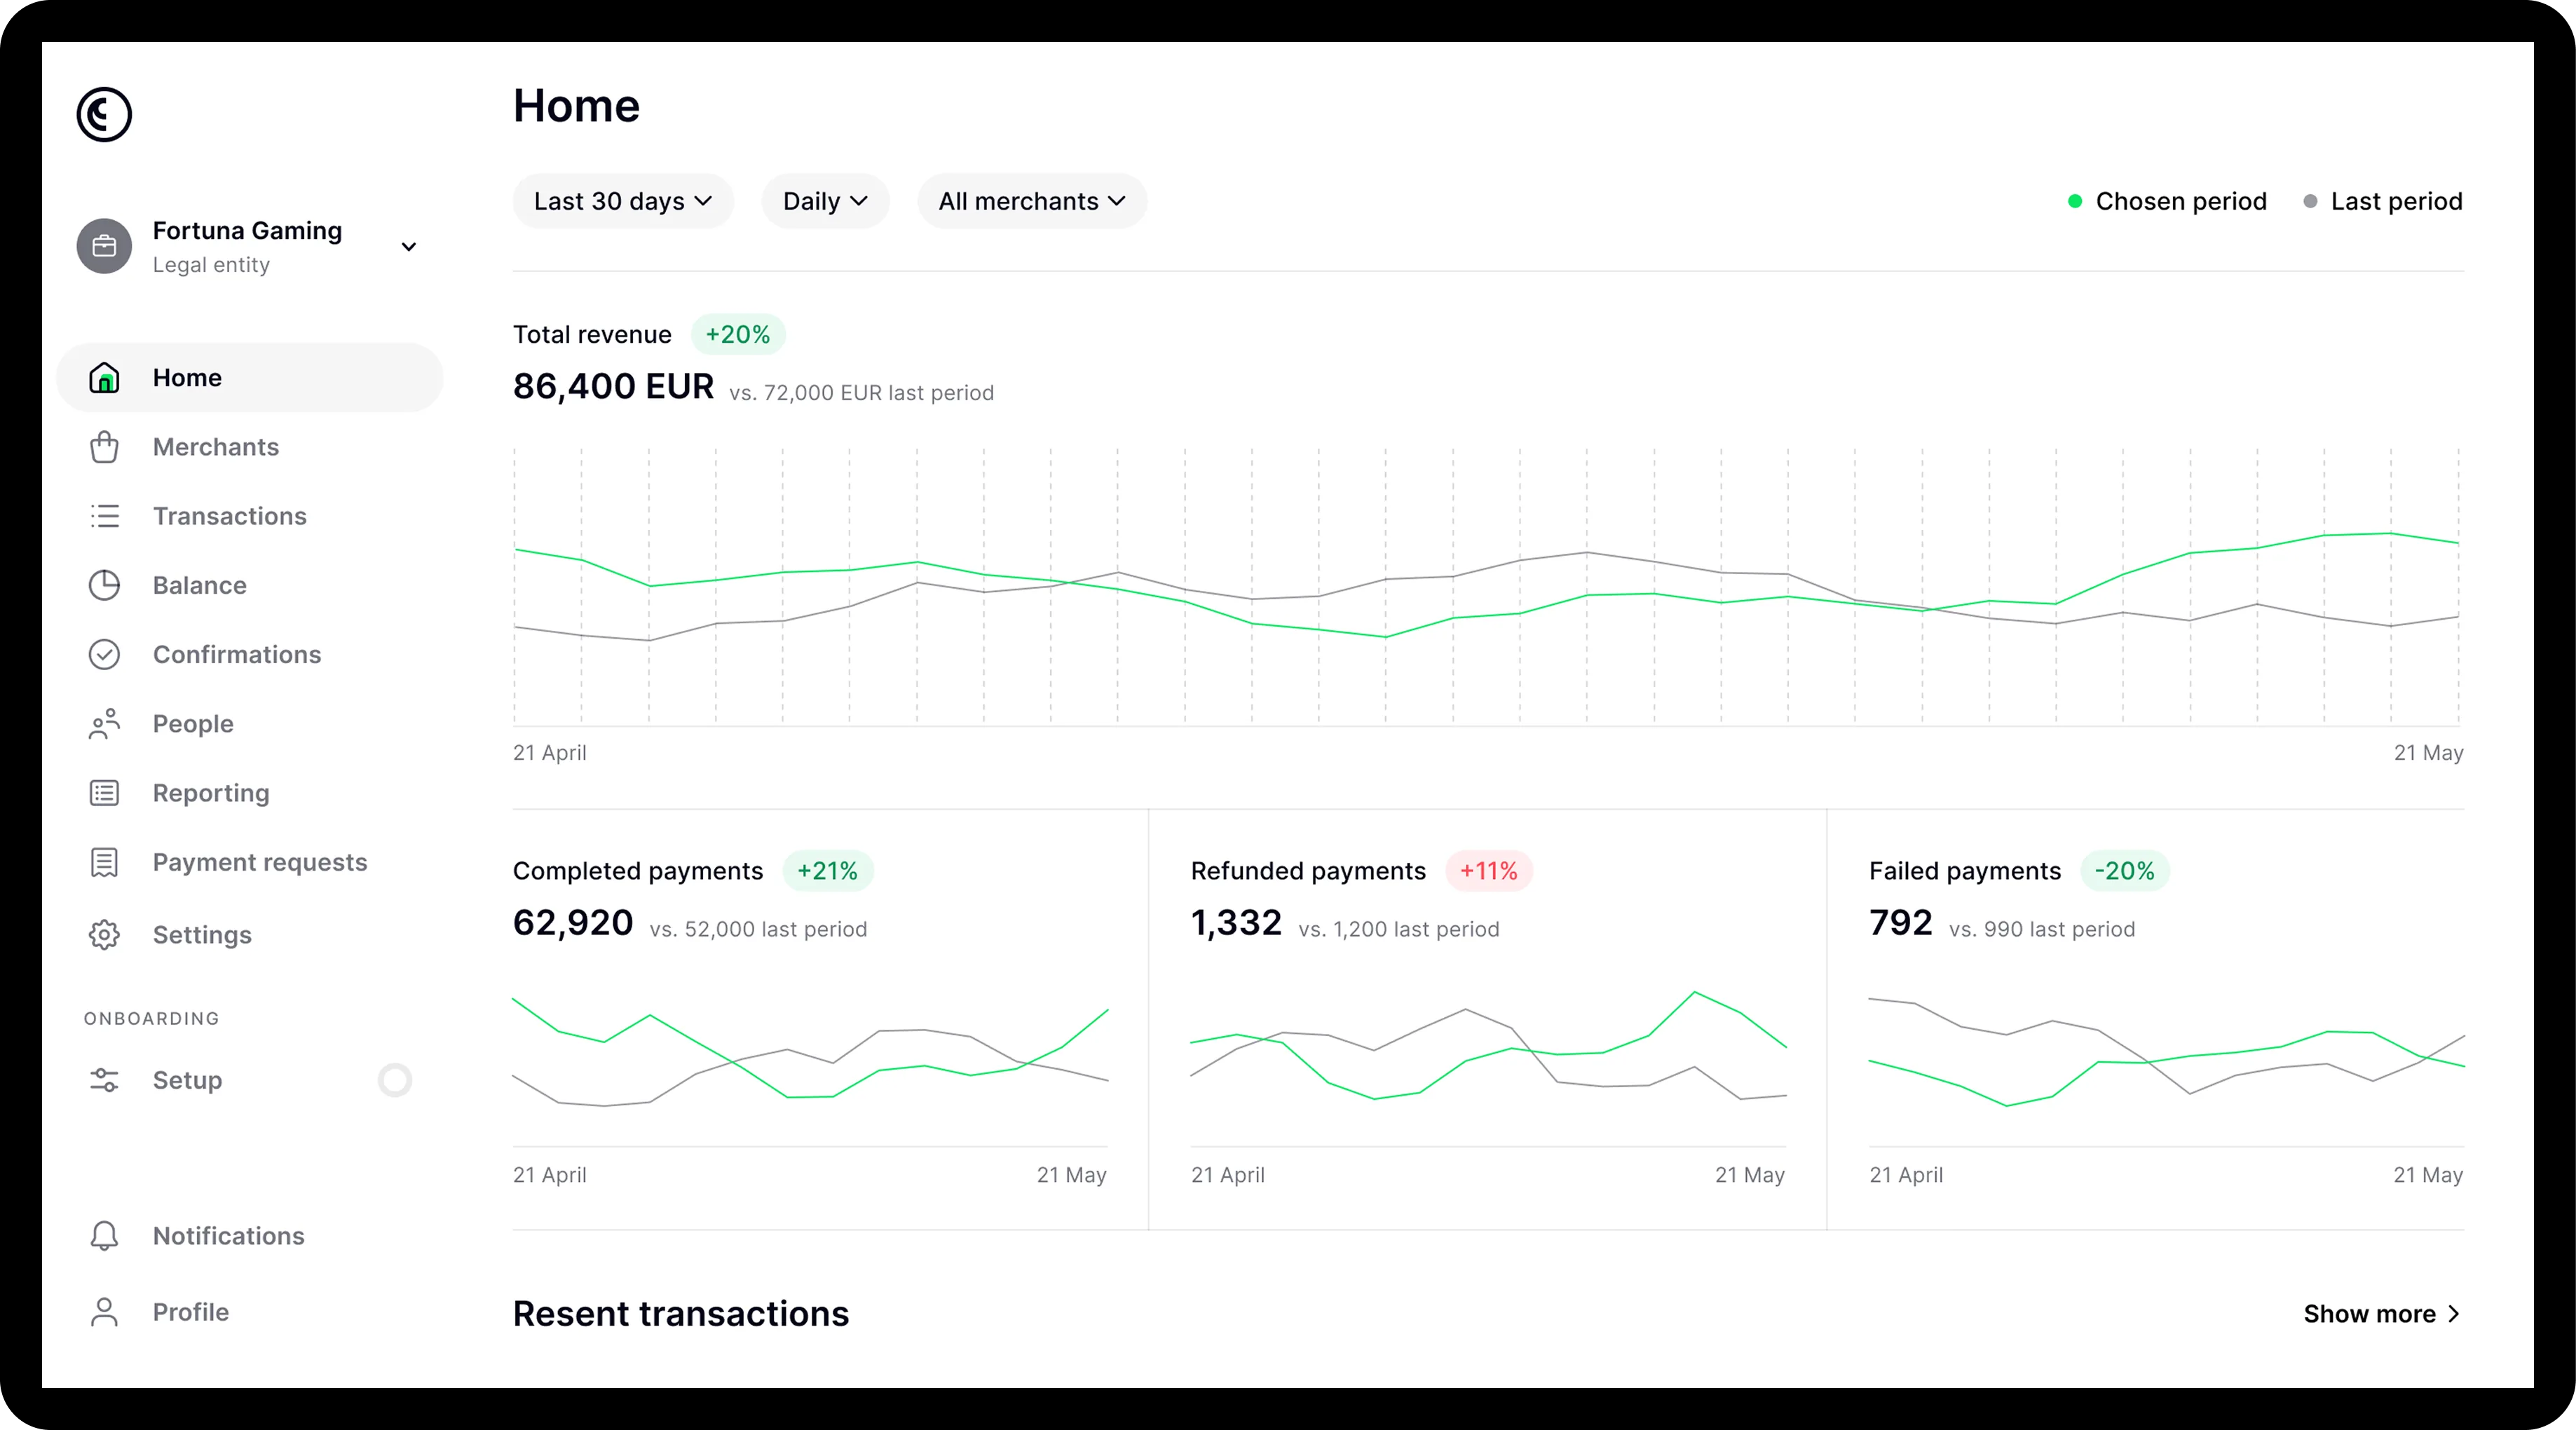Click the gray Last period legend dot
Viewport: 2576px width, 1430px height.
[2310, 201]
